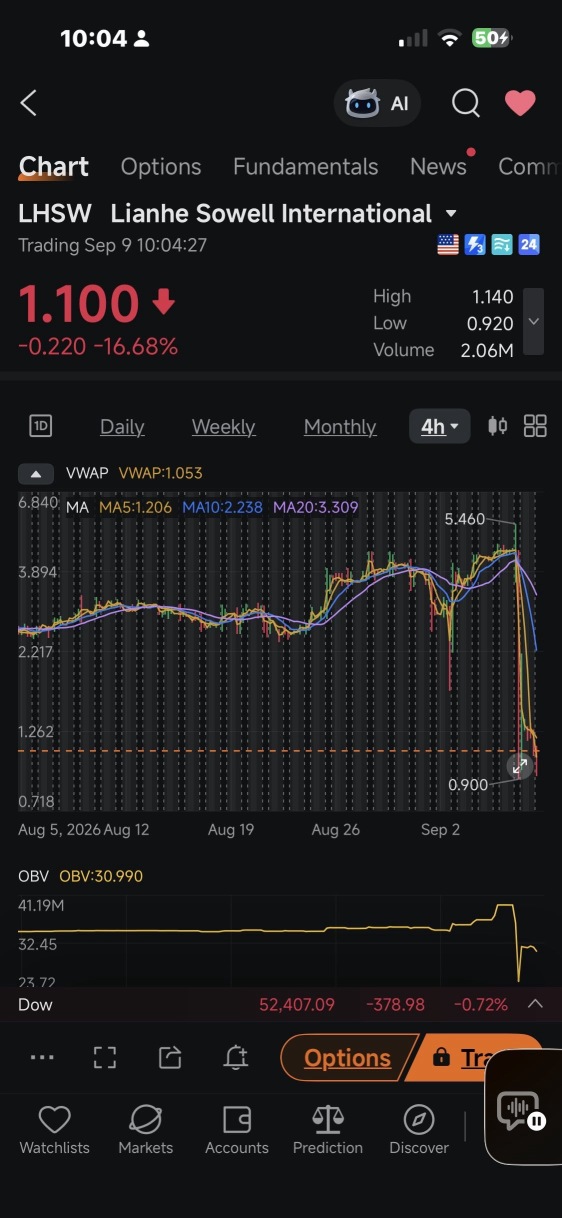The height and width of the screenshot is (1218, 562).
Task: Open the 4h interval dropdown
Action: [x=439, y=427]
